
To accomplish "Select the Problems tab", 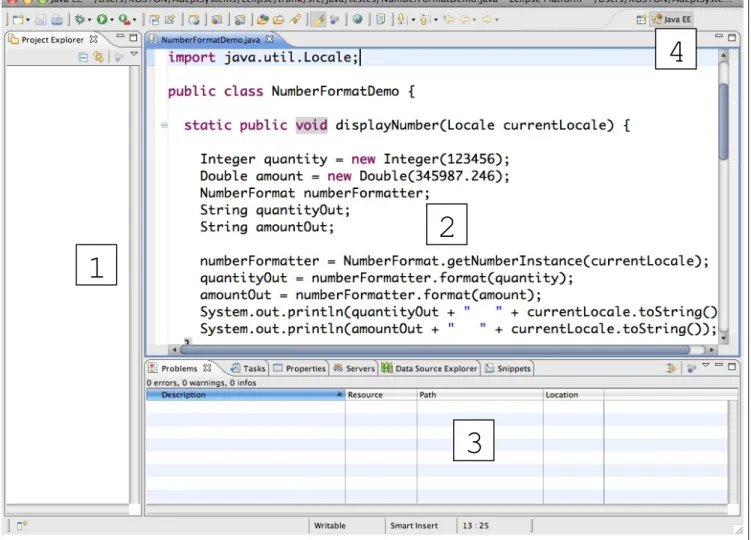I will click(179, 368).
